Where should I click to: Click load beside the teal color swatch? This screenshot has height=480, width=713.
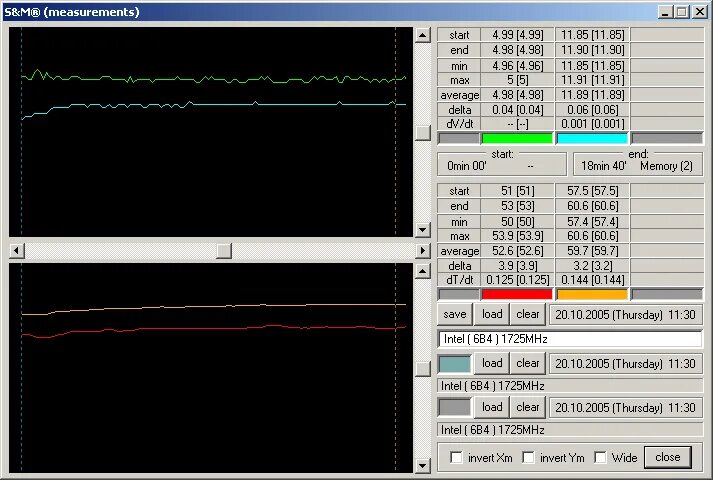[x=492, y=363]
